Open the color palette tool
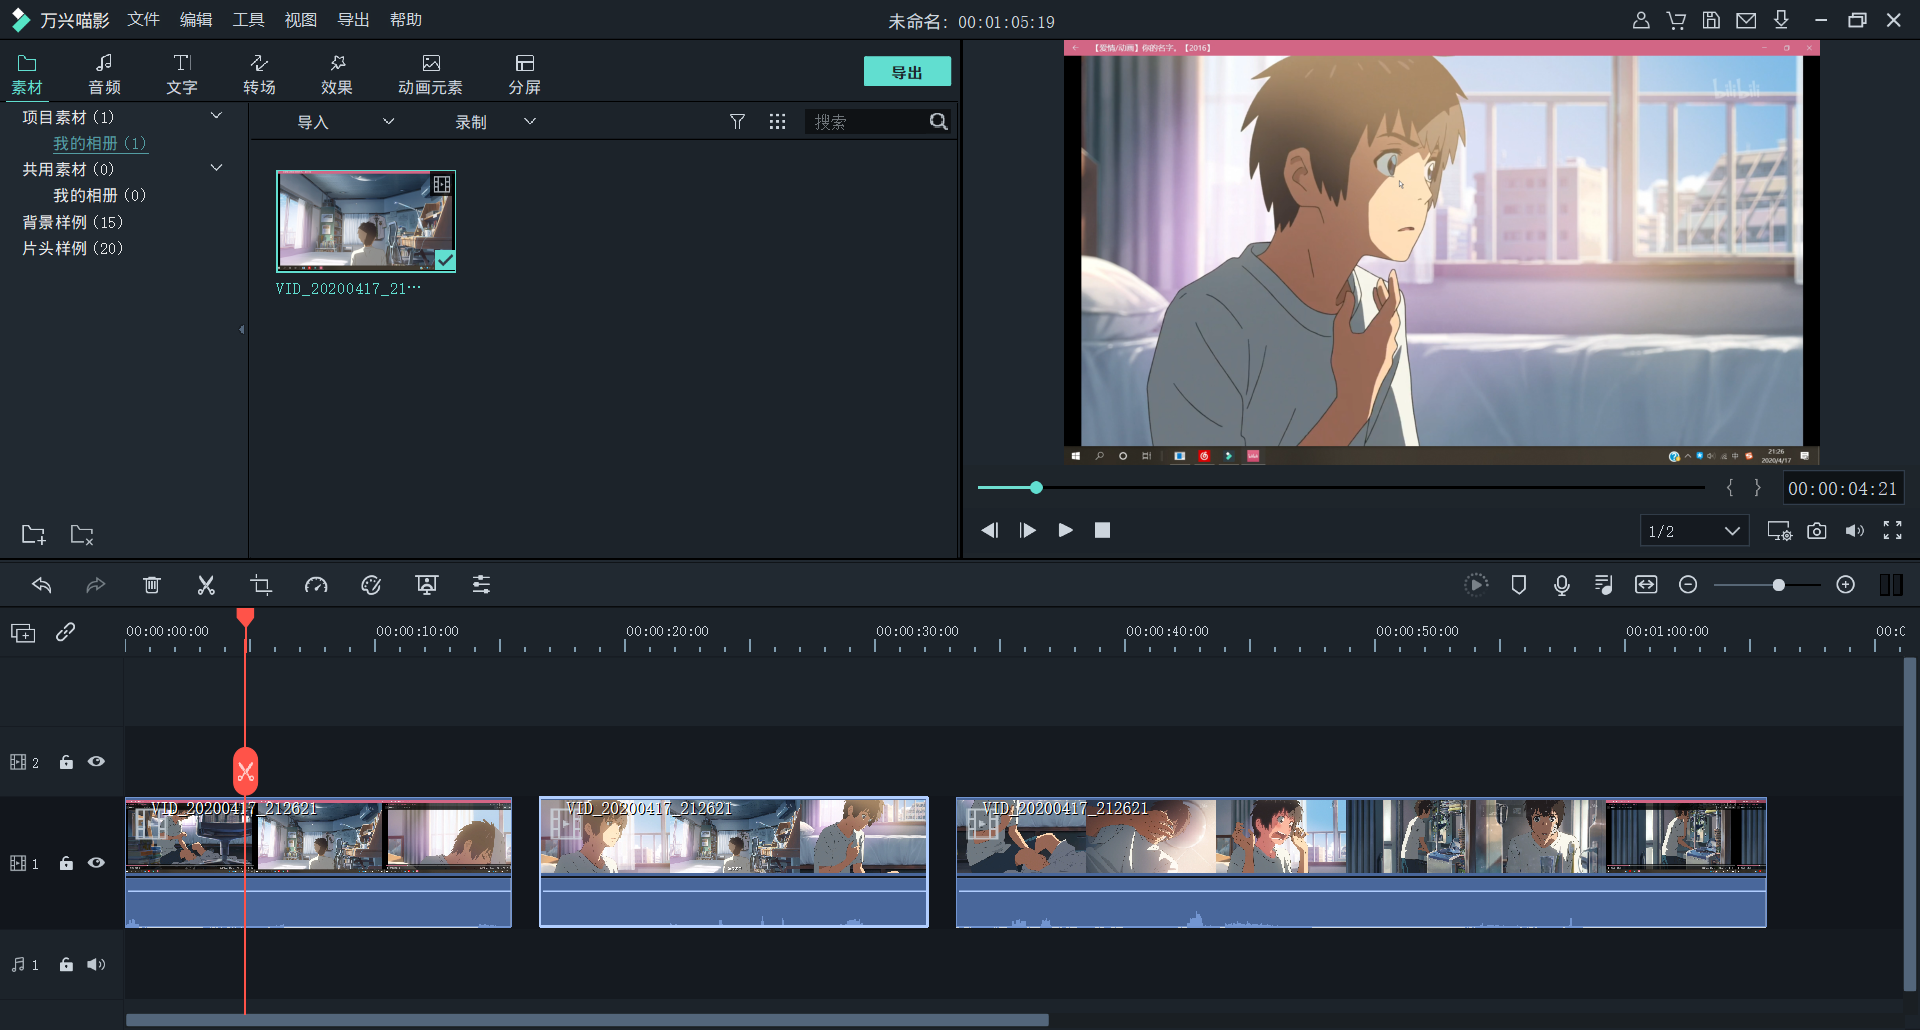 pos(371,585)
